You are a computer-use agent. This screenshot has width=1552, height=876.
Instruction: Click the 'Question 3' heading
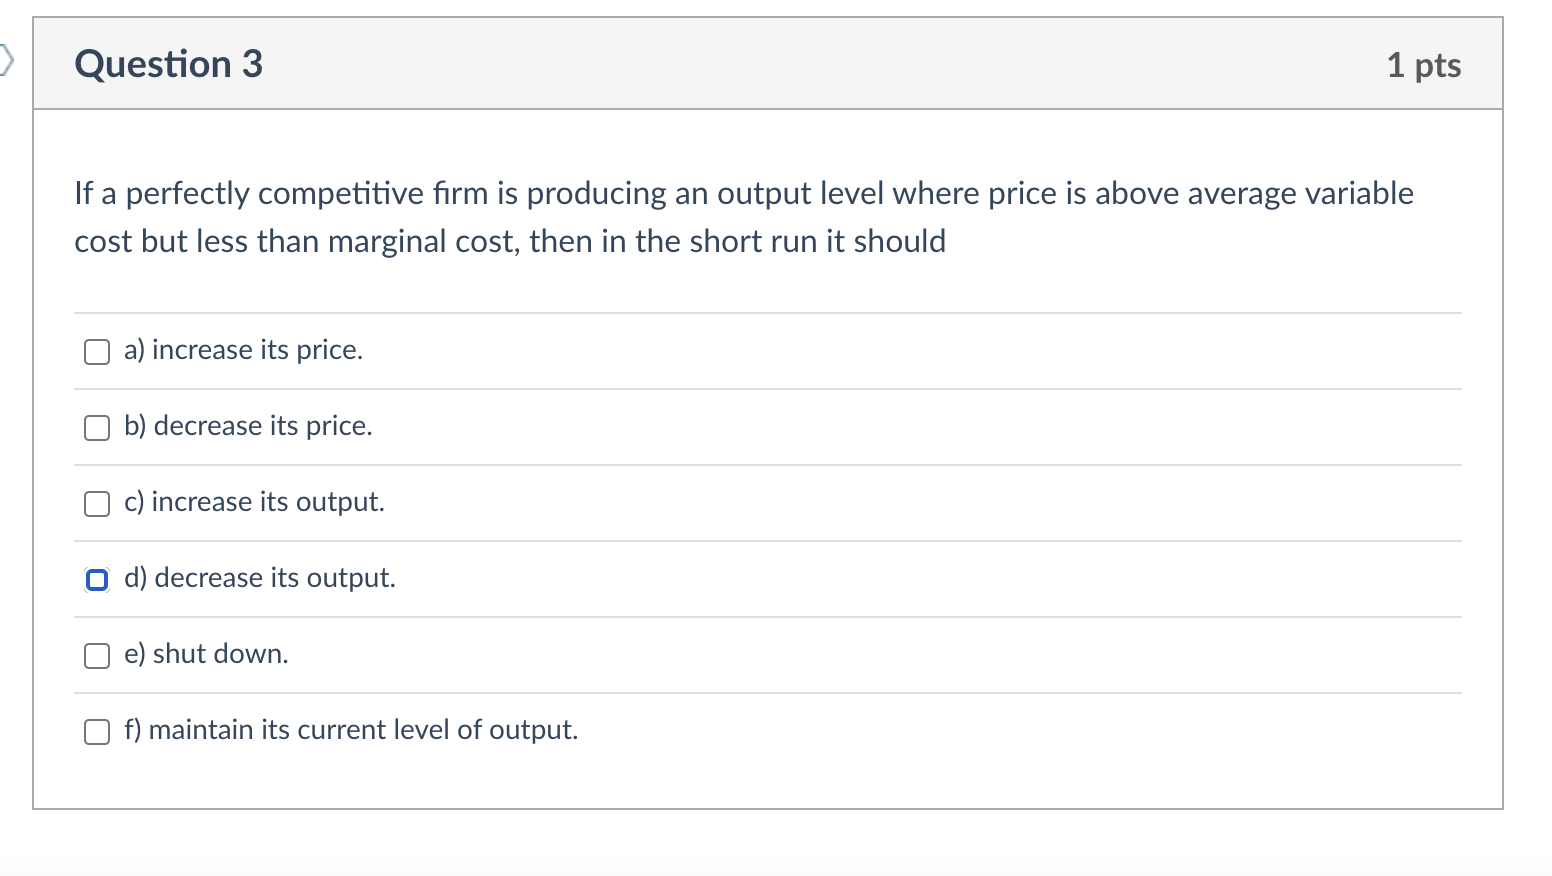(168, 64)
